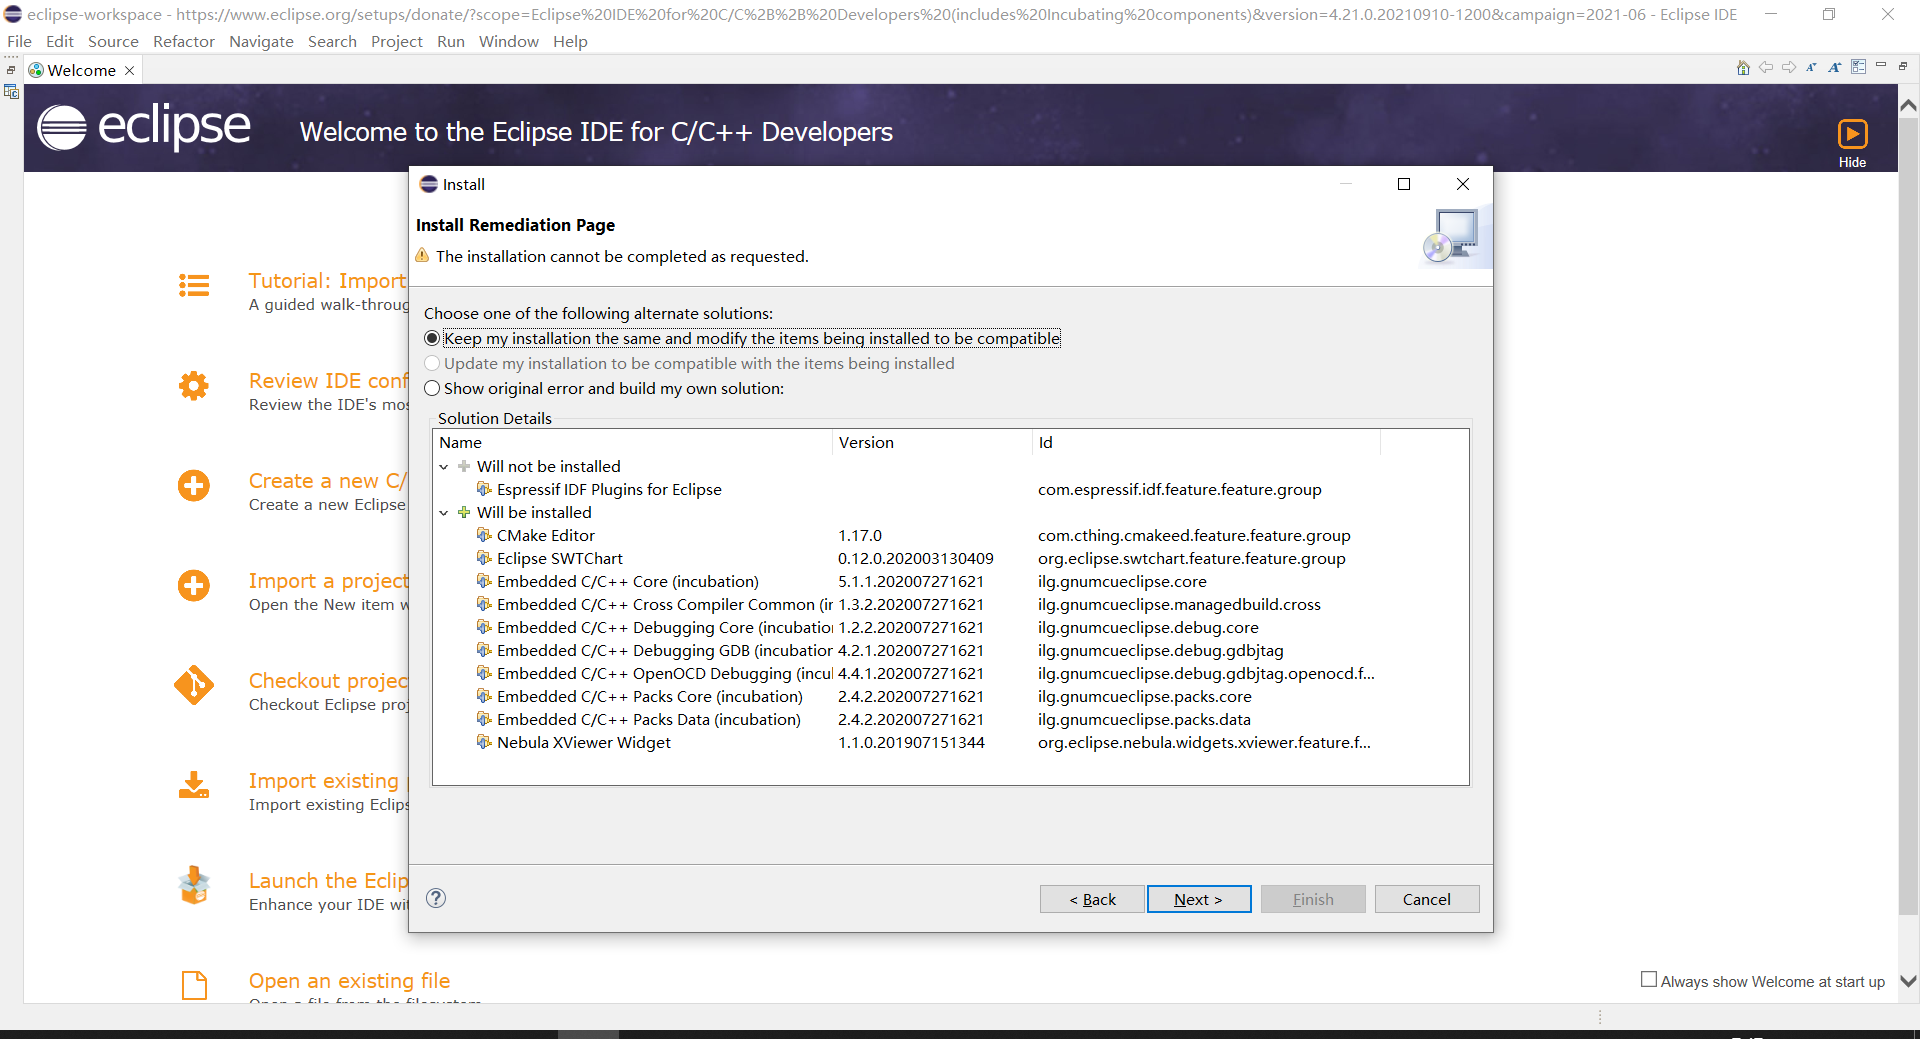Image resolution: width=1920 pixels, height=1039 pixels.
Task: Collapse the 'Will not be installed' tree node
Action: (x=444, y=467)
